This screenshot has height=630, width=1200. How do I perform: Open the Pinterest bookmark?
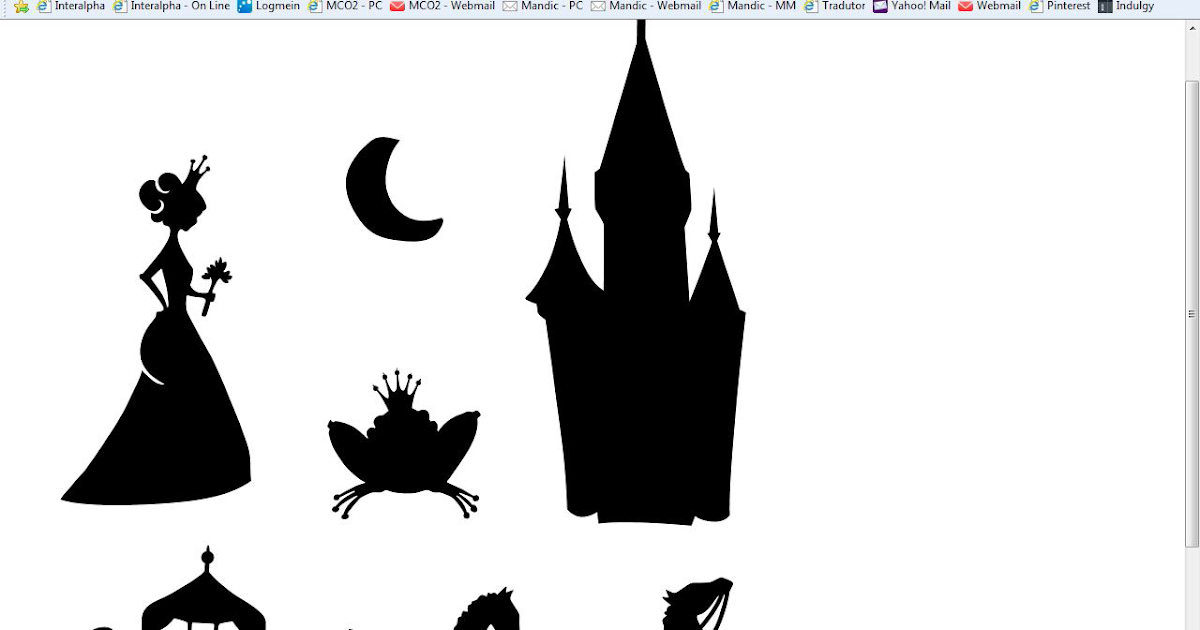coord(1059,6)
